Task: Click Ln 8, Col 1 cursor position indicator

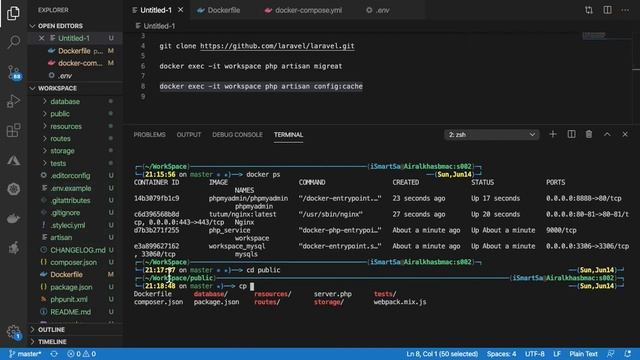Action: pyautogui.click(x=442, y=354)
